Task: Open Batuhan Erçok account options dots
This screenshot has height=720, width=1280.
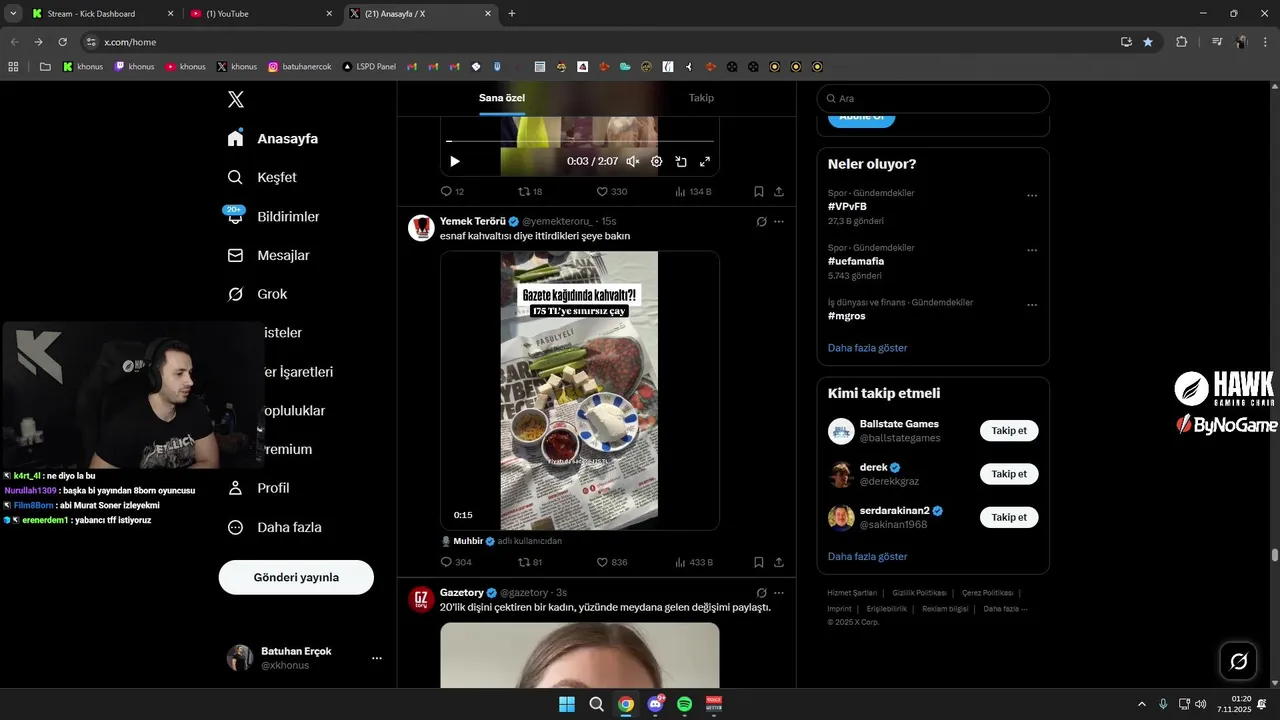Action: (377, 658)
